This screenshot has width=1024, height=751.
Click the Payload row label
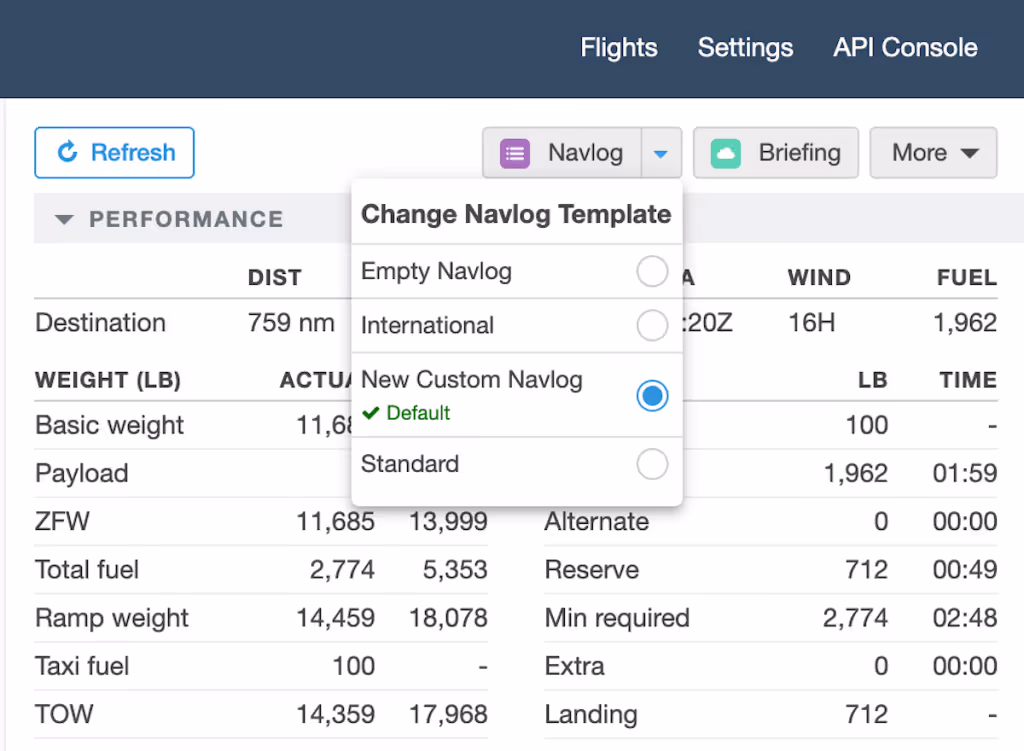(x=82, y=473)
